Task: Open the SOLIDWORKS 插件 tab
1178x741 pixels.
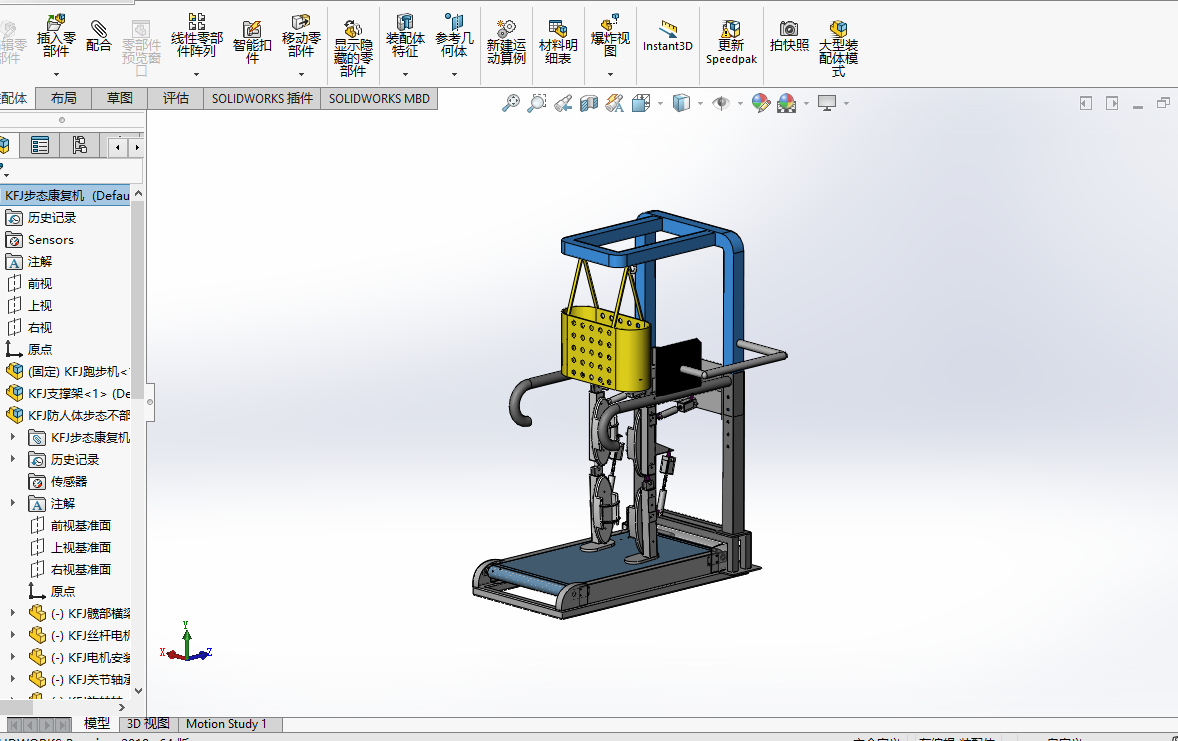Action: [x=262, y=98]
